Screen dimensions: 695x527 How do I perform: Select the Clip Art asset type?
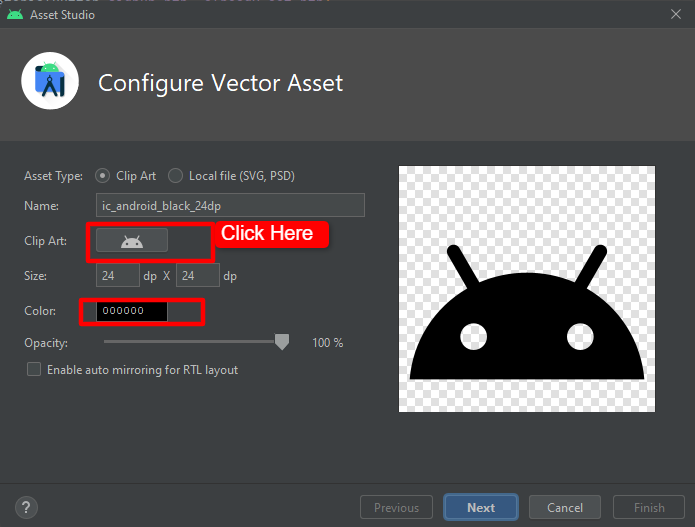pos(102,176)
